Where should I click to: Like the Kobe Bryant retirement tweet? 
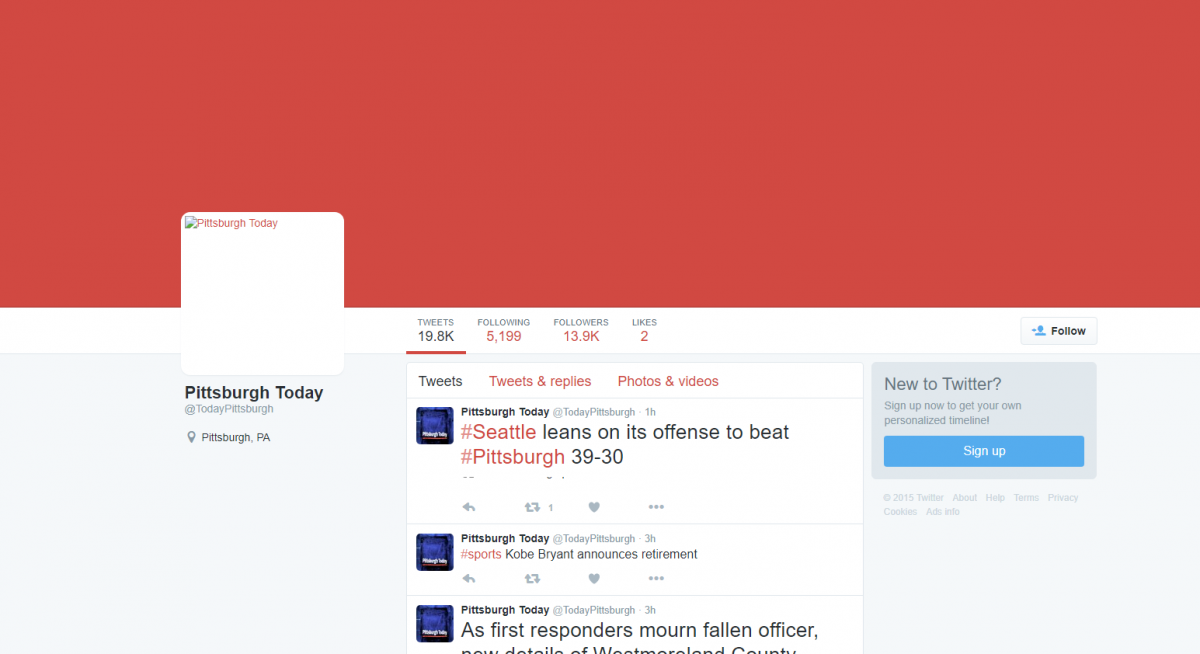pyautogui.click(x=594, y=578)
